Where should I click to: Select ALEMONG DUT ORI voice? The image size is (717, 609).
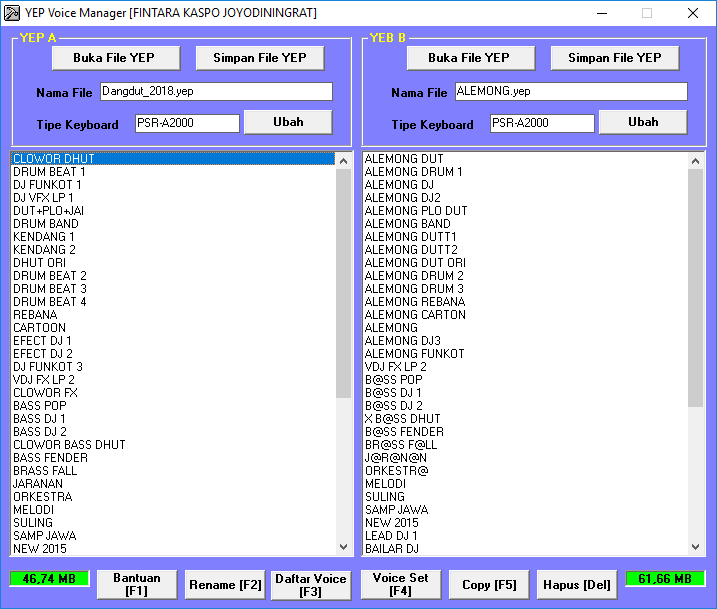[525, 262]
